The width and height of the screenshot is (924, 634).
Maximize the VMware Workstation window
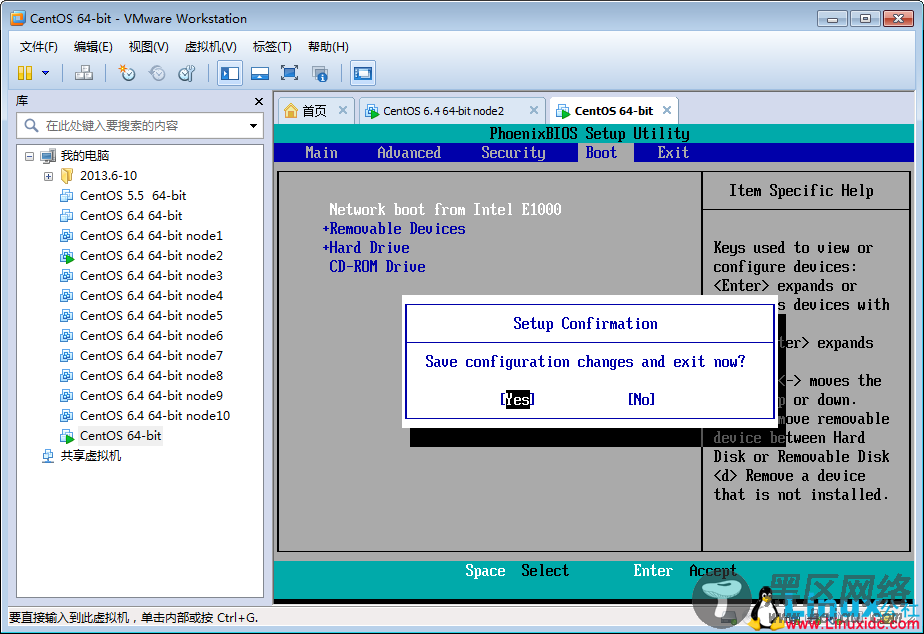point(865,18)
